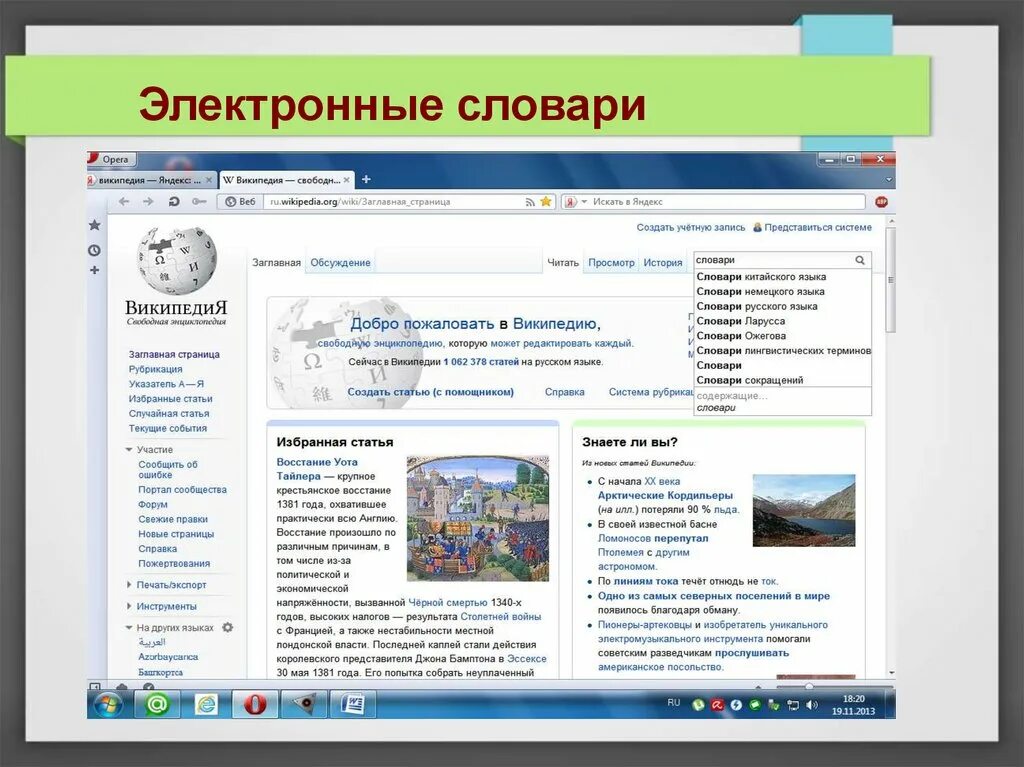Collapse the На других языках section
Screen dimensions: 1024x767
pyautogui.click(x=129, y=628)
